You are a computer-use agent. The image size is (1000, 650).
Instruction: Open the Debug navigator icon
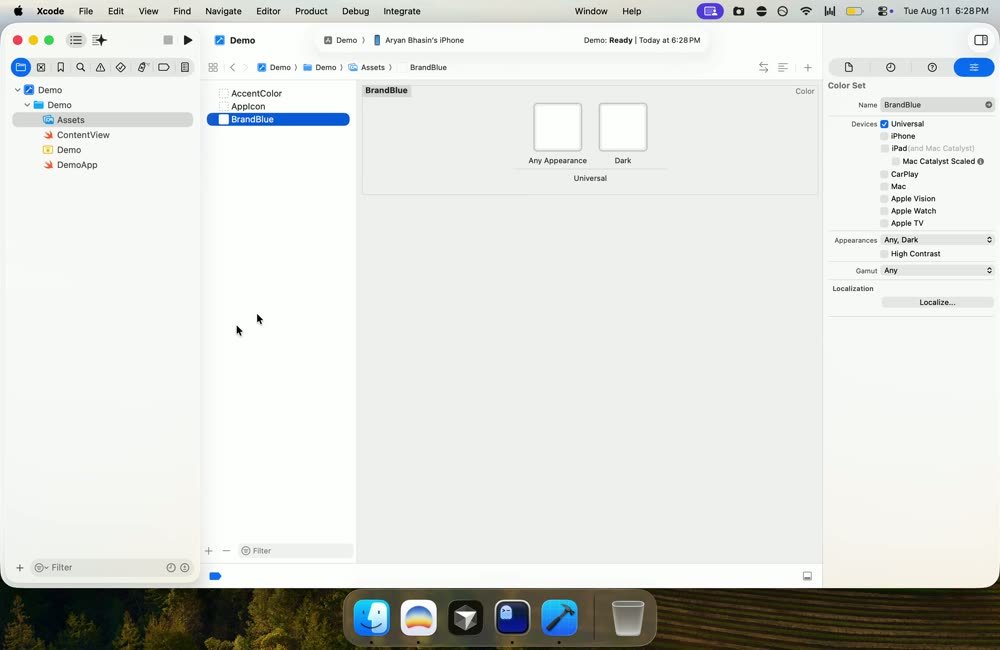[x=143, y=67]
